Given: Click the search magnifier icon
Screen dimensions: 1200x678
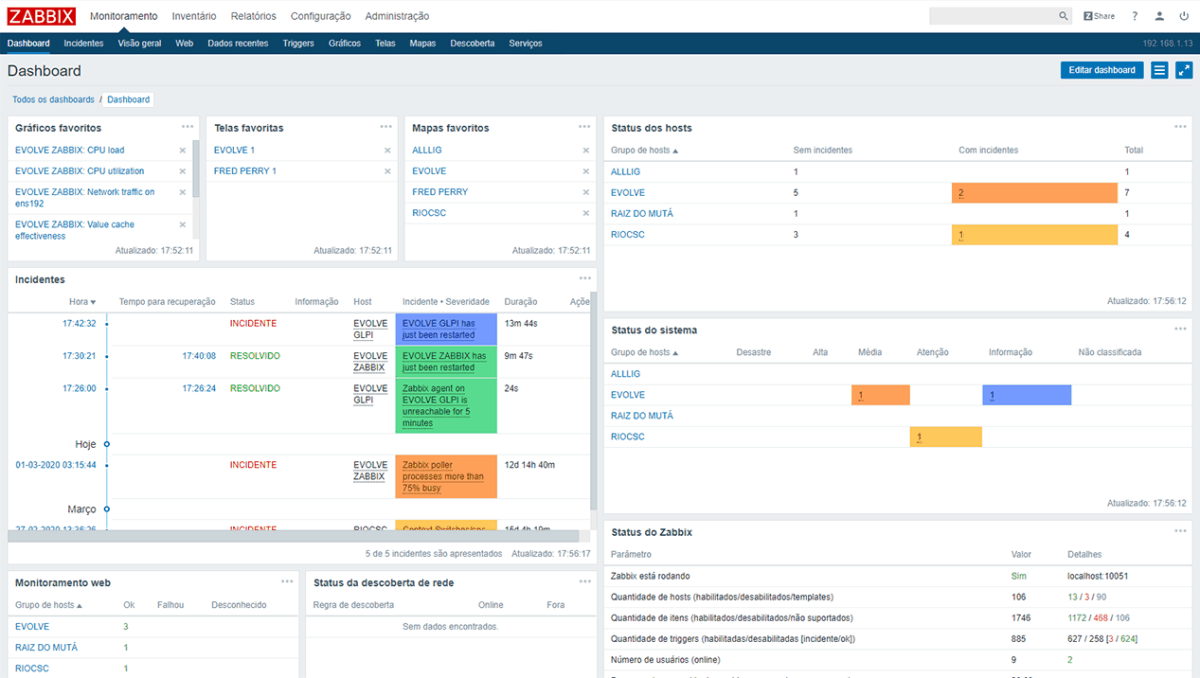Looking at the screenshot, I should pyautogui.click(x=1064, y=16).
